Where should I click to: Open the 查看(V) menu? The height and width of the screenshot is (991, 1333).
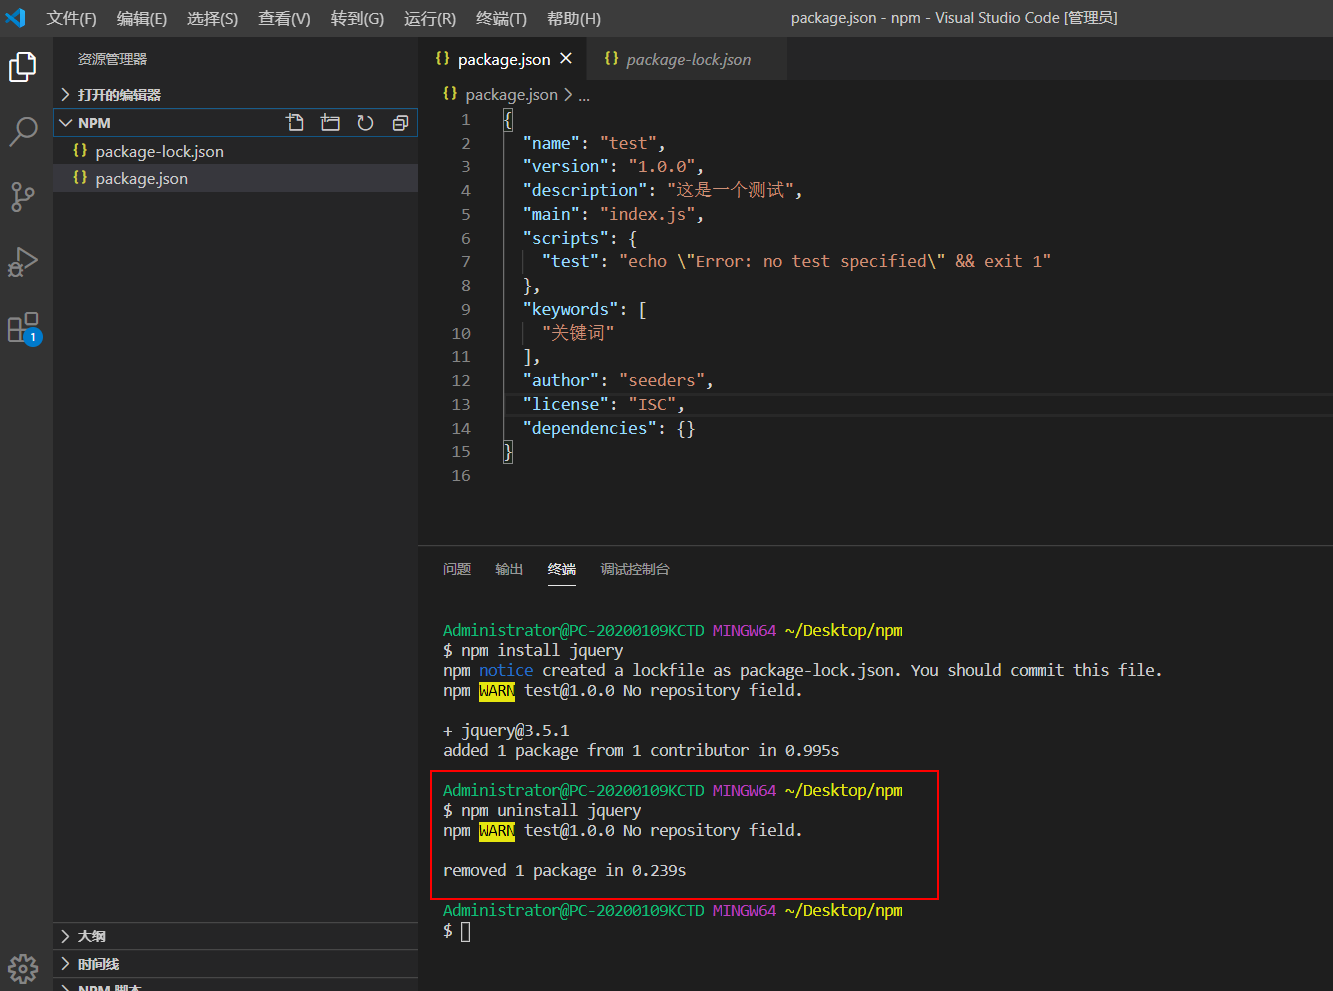[x=284, y=18]
